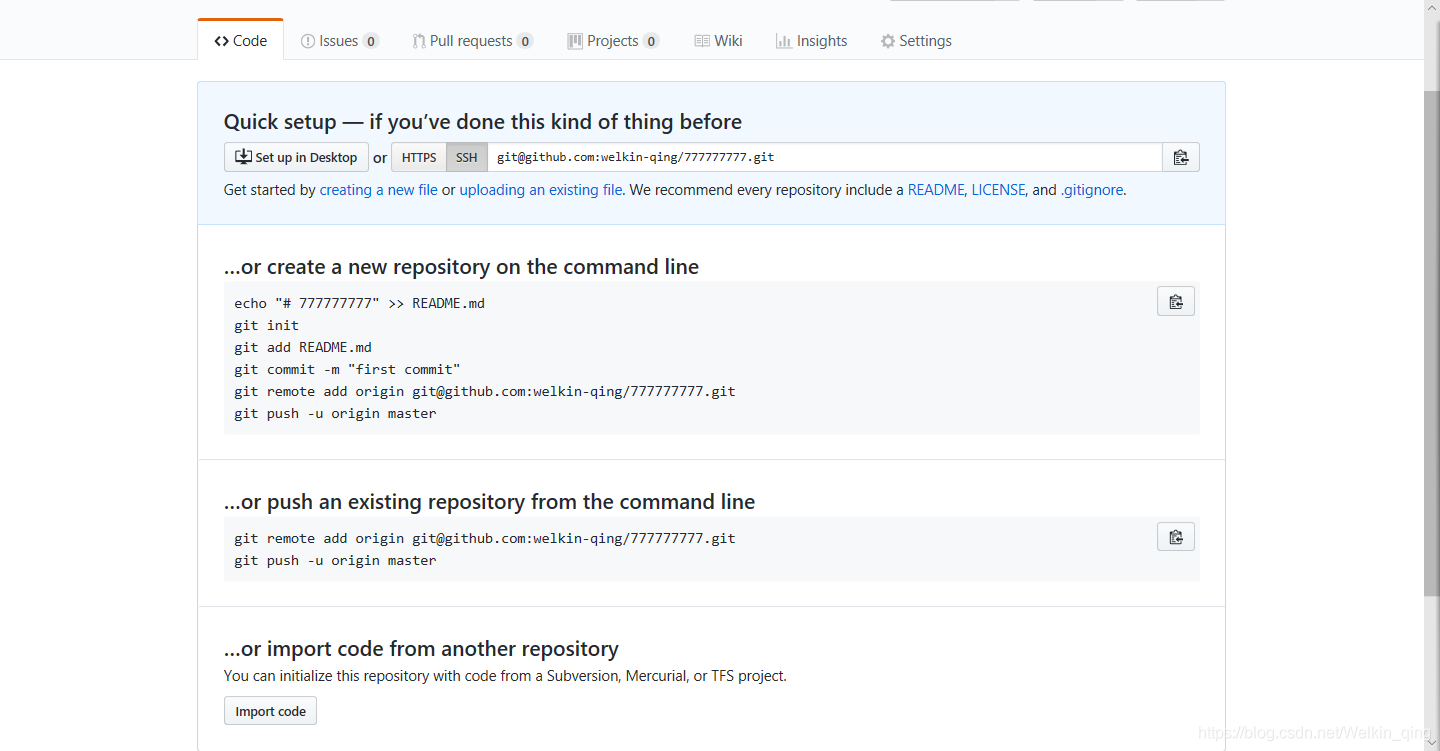Select the HTTPS protocol toggle
Screen dimensions: 1440x751
419,157
